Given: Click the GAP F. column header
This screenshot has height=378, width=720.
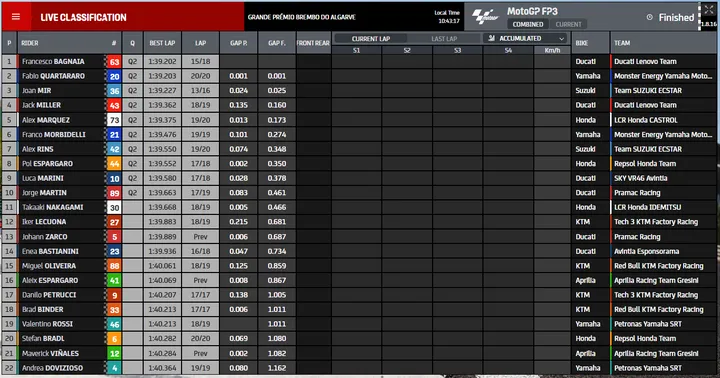Looking at the screenshot, I should click(276, 43).
